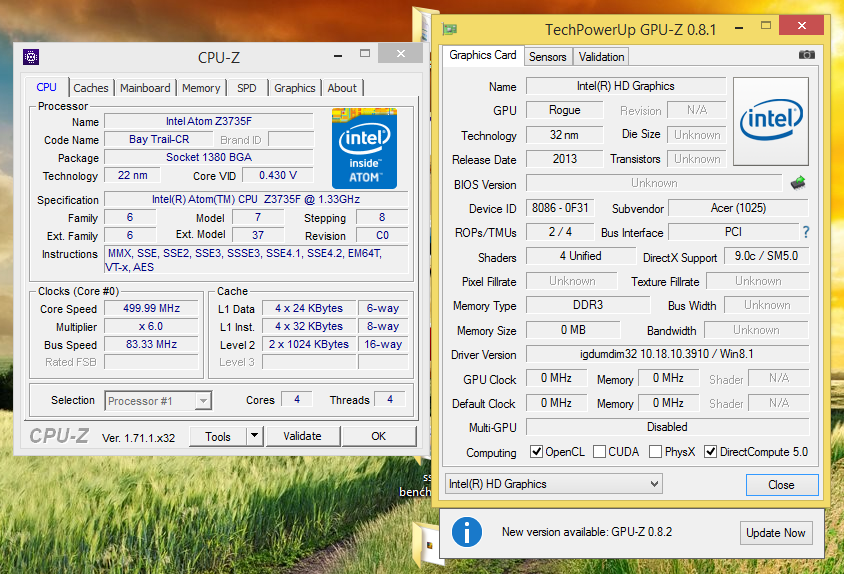Click the L1 Inst. value 4 x 32 KBytes
Image resolution: width=844 pixels, height=574 pixels.
pos(309,326)
